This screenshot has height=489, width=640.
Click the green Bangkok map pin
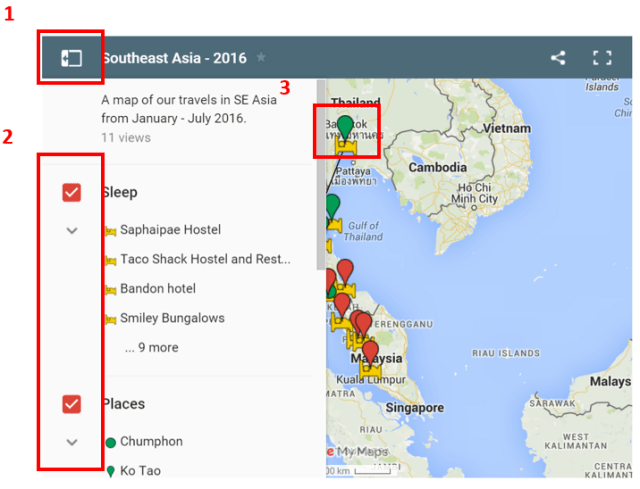point(345,125)
